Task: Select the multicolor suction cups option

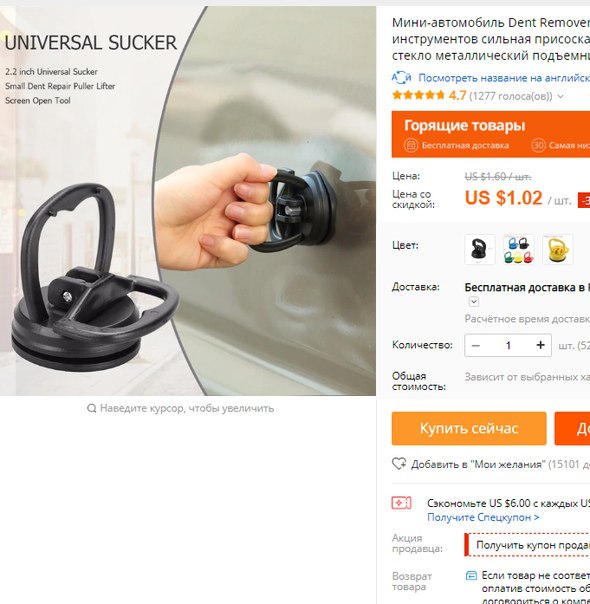Action: tap(519, 249)
